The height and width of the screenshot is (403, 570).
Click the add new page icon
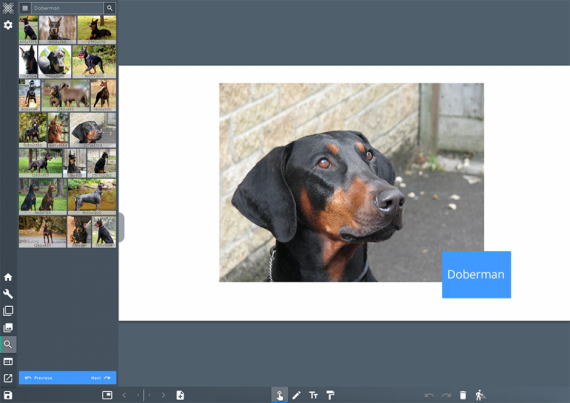point(180,395)
